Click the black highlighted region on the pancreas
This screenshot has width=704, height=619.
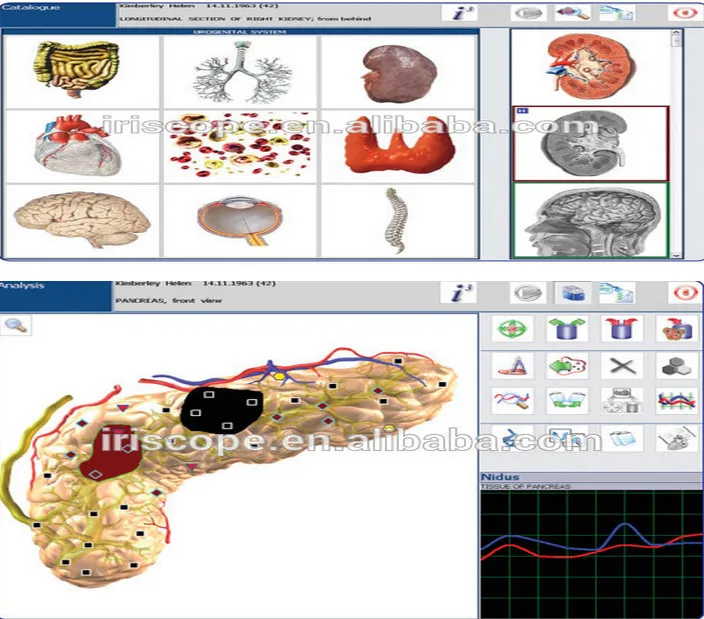(x=221, y=410)
